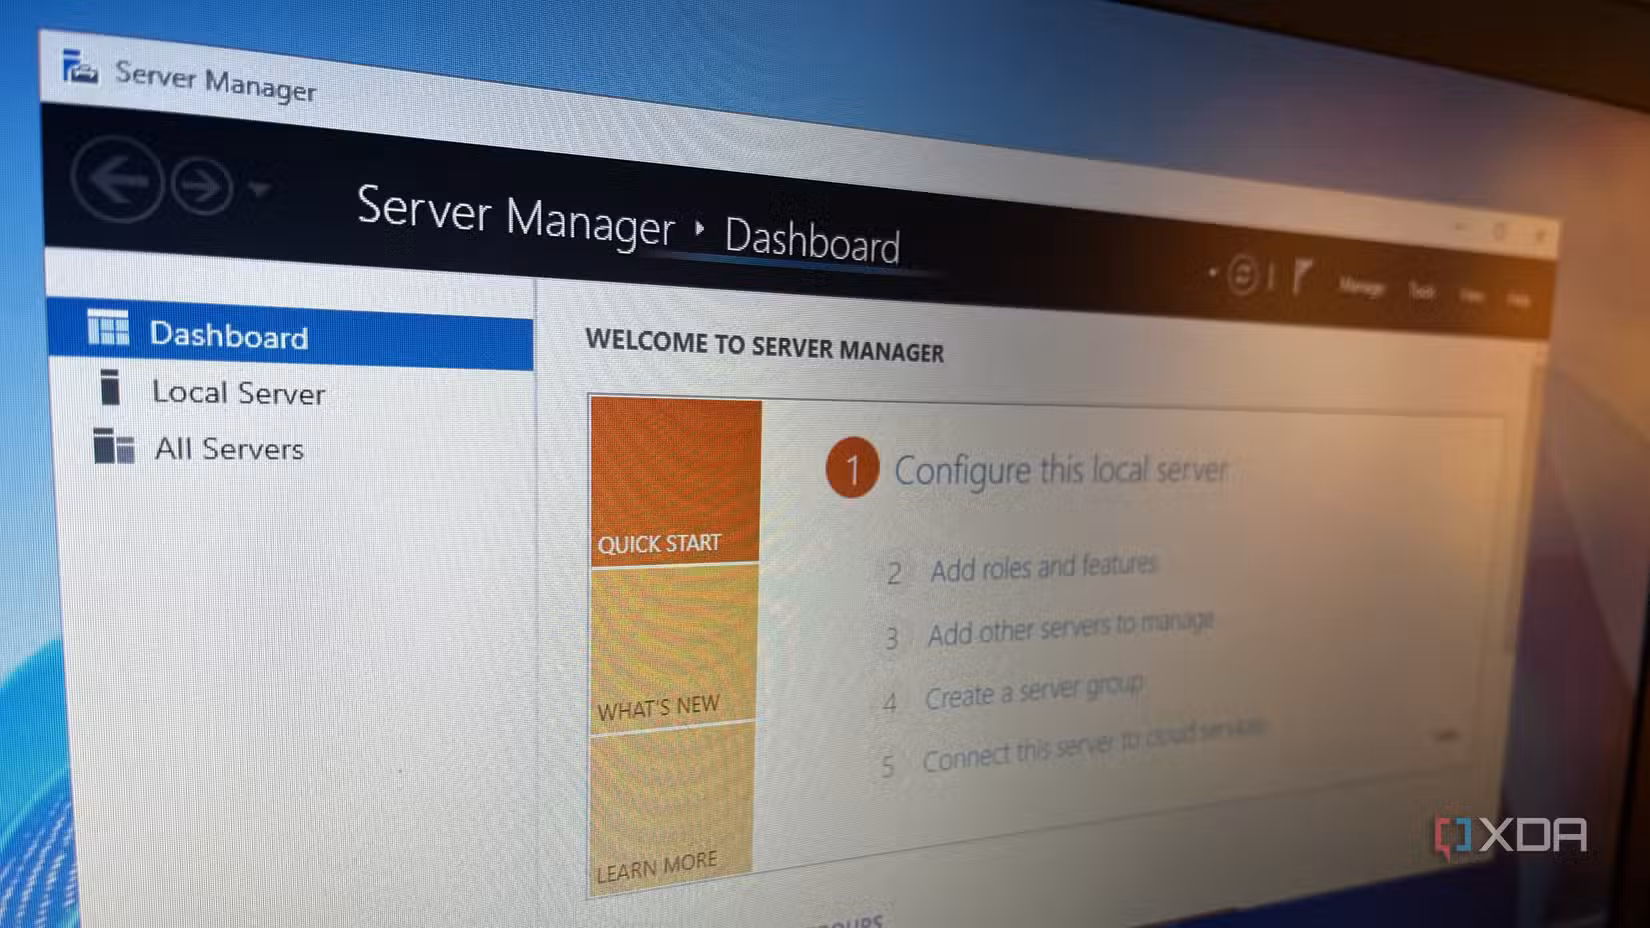The image size is (1650, 928).
Task: Click Configure this local server link
Action: point(1060,470)
